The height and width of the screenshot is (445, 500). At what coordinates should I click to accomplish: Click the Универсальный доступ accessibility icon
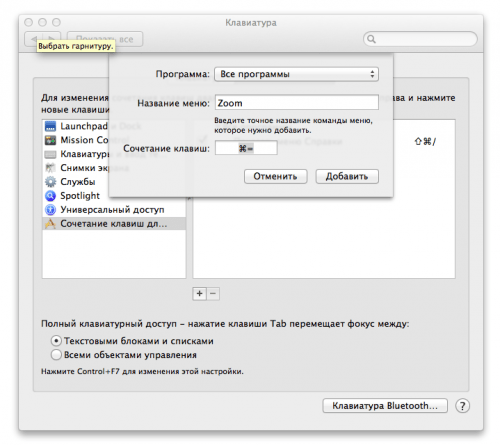(x=50, y=210)
